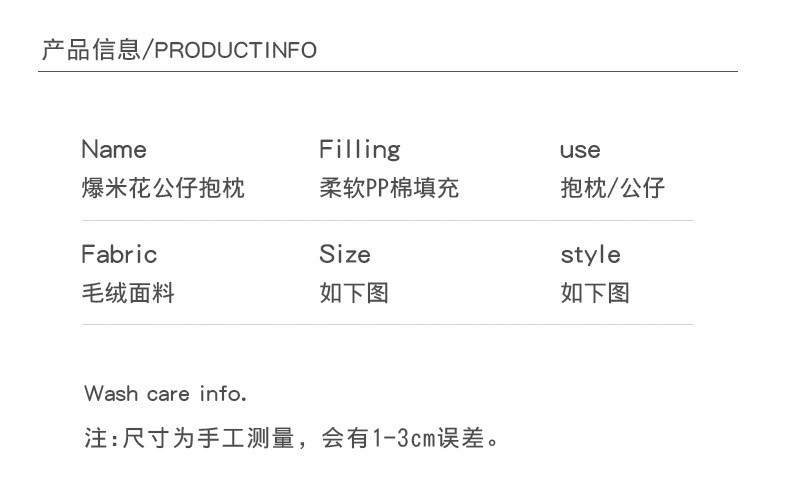Click the Name field label
This screenshot has height=484, width=790.
[x=113, y=150]
